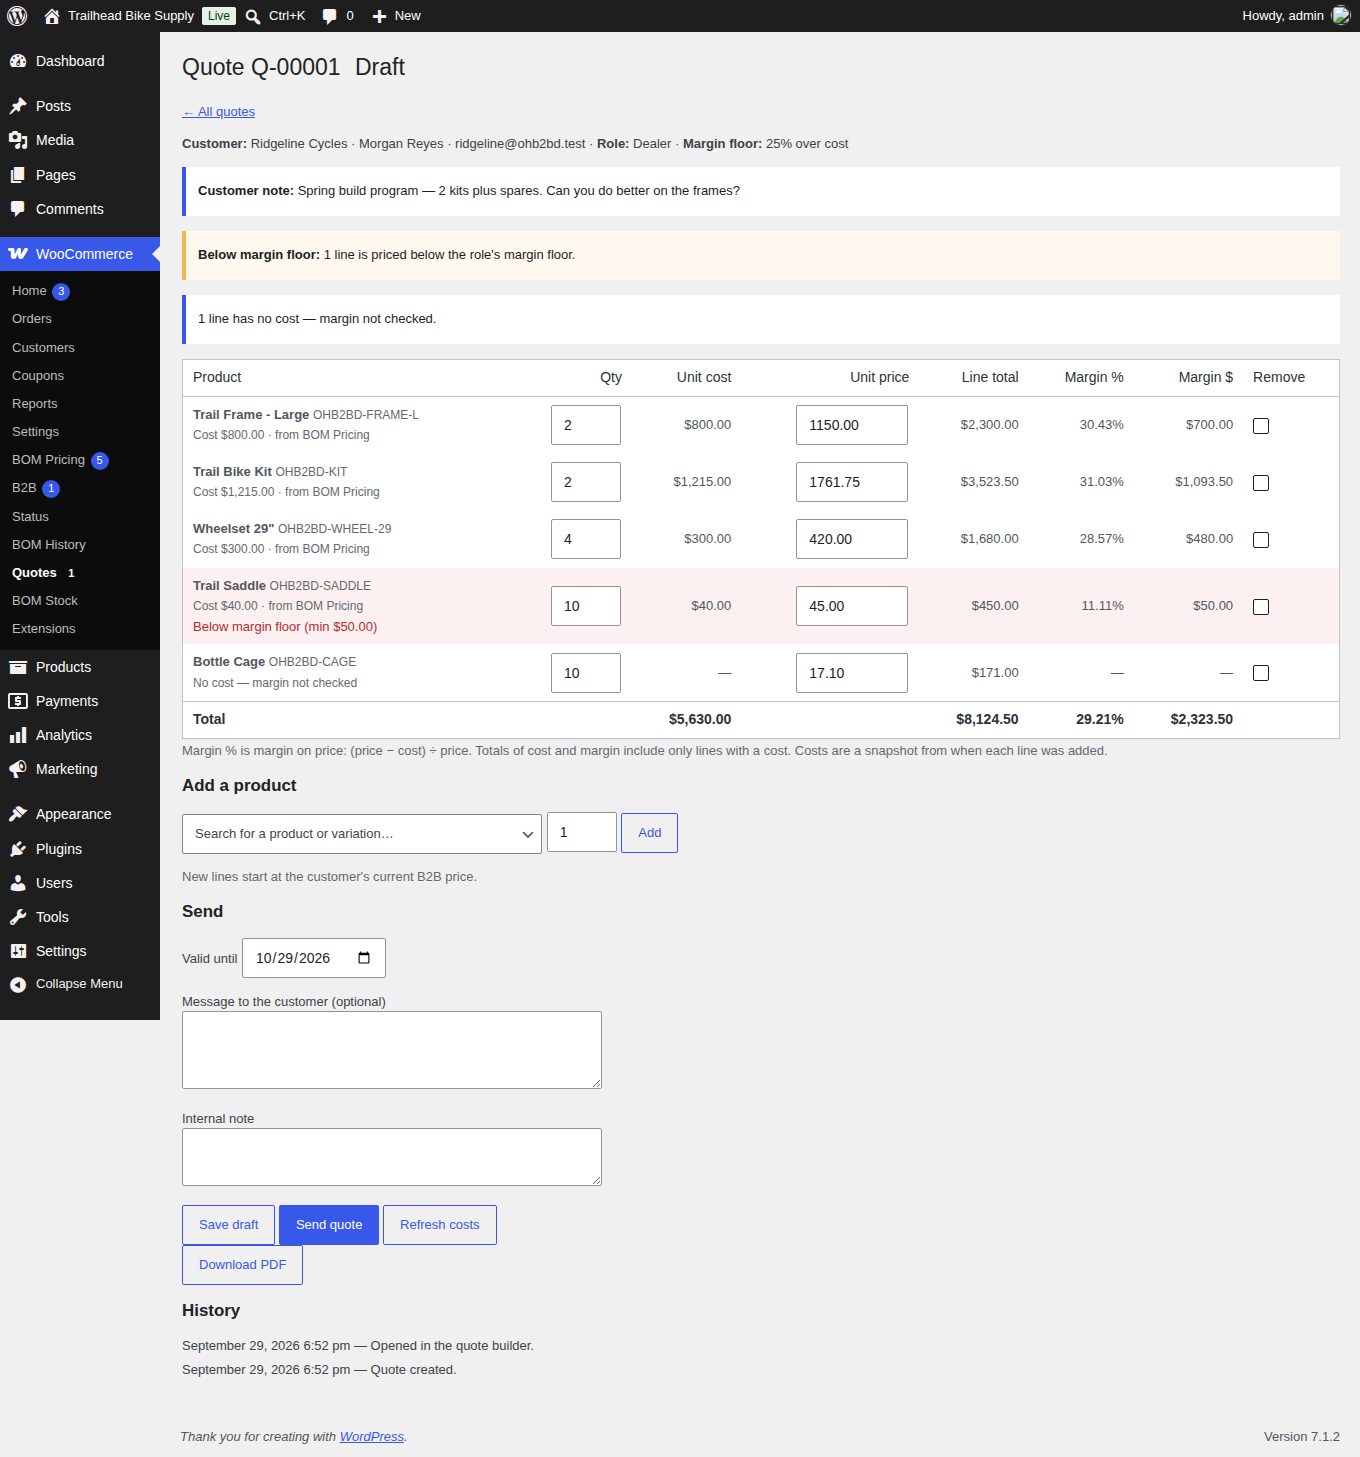Click the Plugins plug icon

click(18, 849)
